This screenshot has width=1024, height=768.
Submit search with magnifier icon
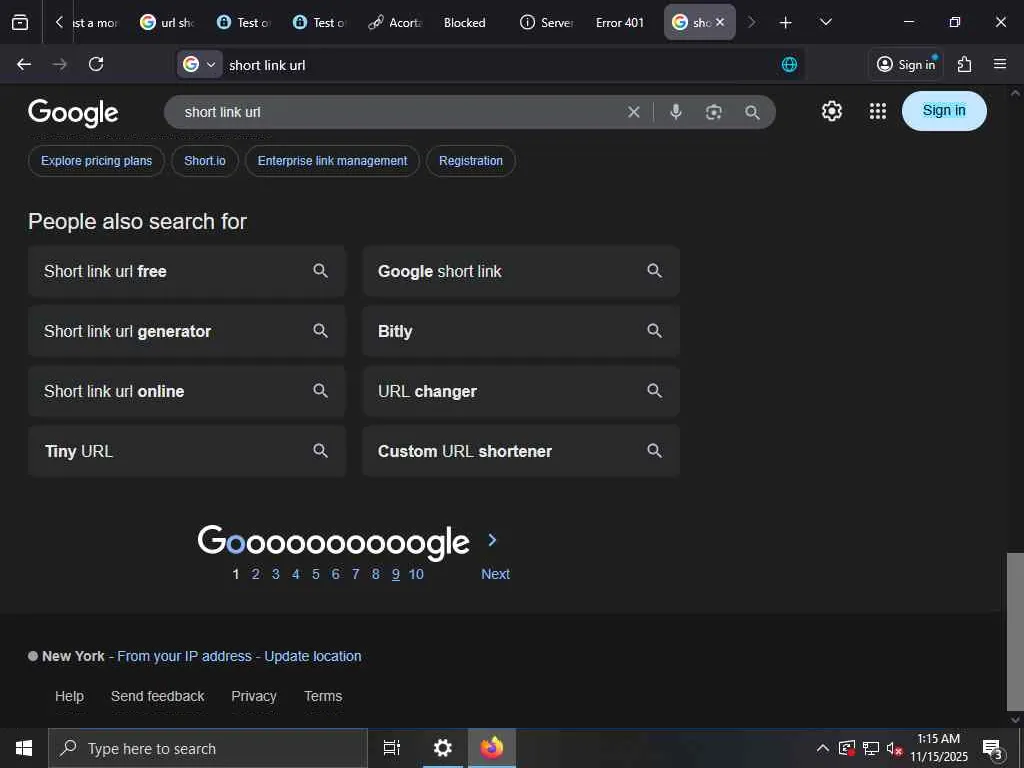coord(752,112)
